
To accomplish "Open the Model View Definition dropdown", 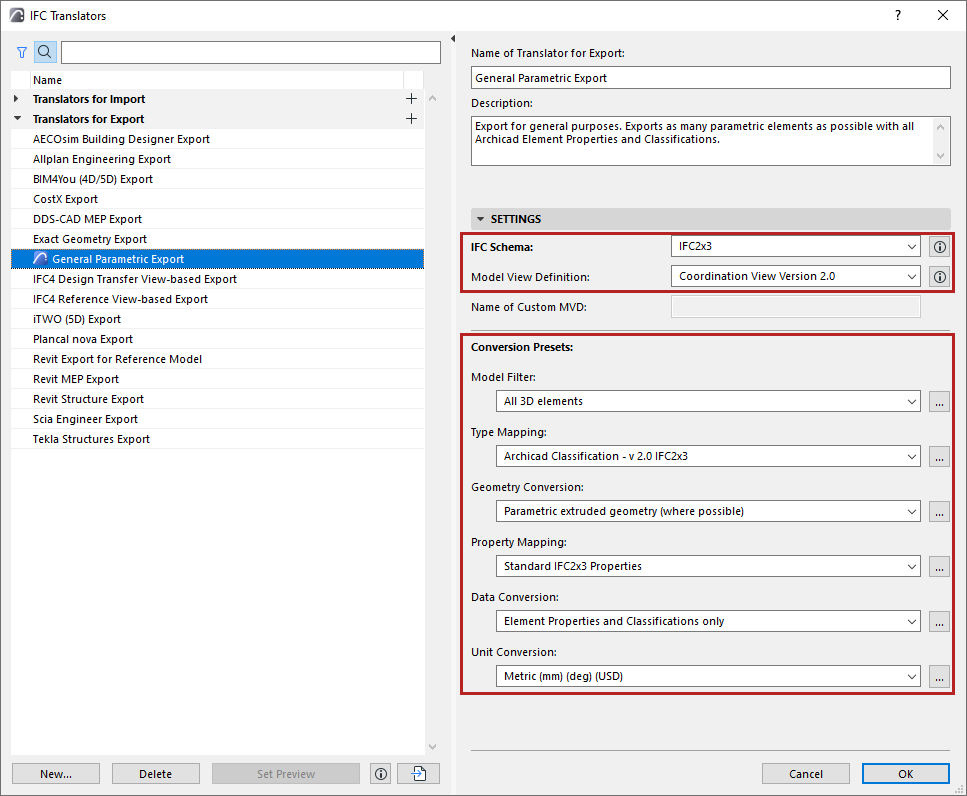I will click(x=796, y=277).
